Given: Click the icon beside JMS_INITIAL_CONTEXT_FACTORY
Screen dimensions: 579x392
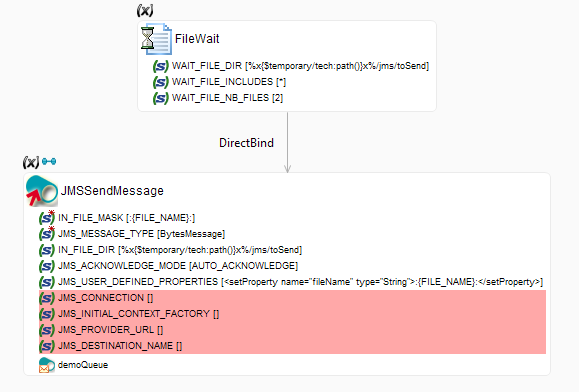Looking at the screenshot, I should tap(47, 314).
